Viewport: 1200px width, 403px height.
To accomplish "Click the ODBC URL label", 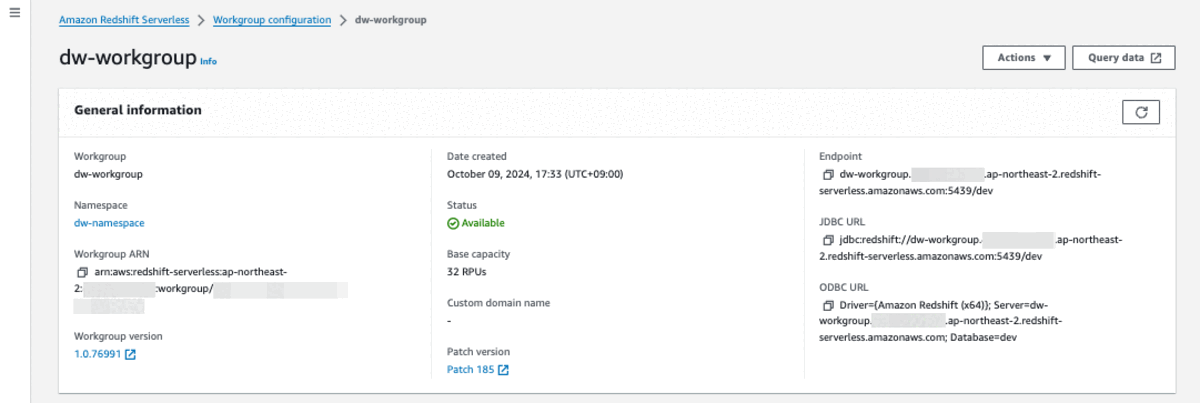I will 846,287.
